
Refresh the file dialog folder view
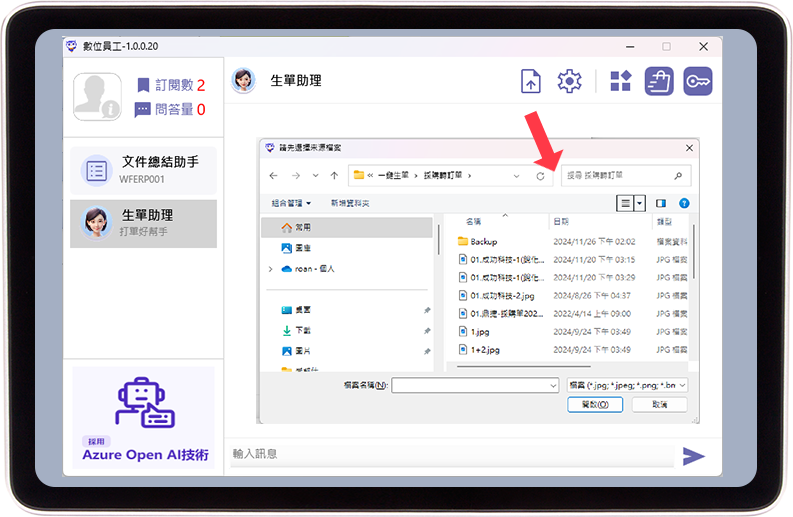541,175
